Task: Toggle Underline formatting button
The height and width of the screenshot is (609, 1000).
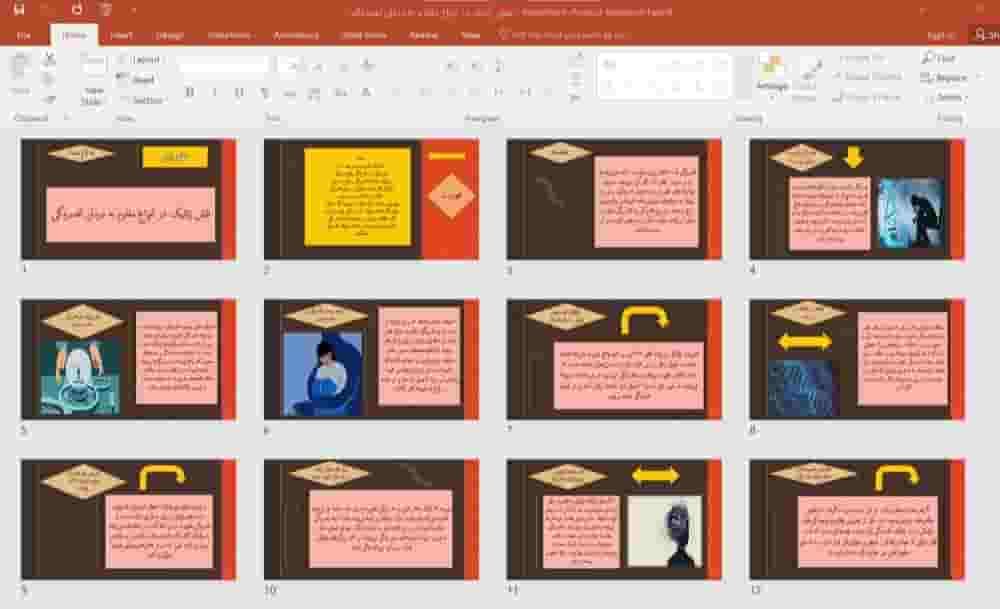Action: click(239, 92)
